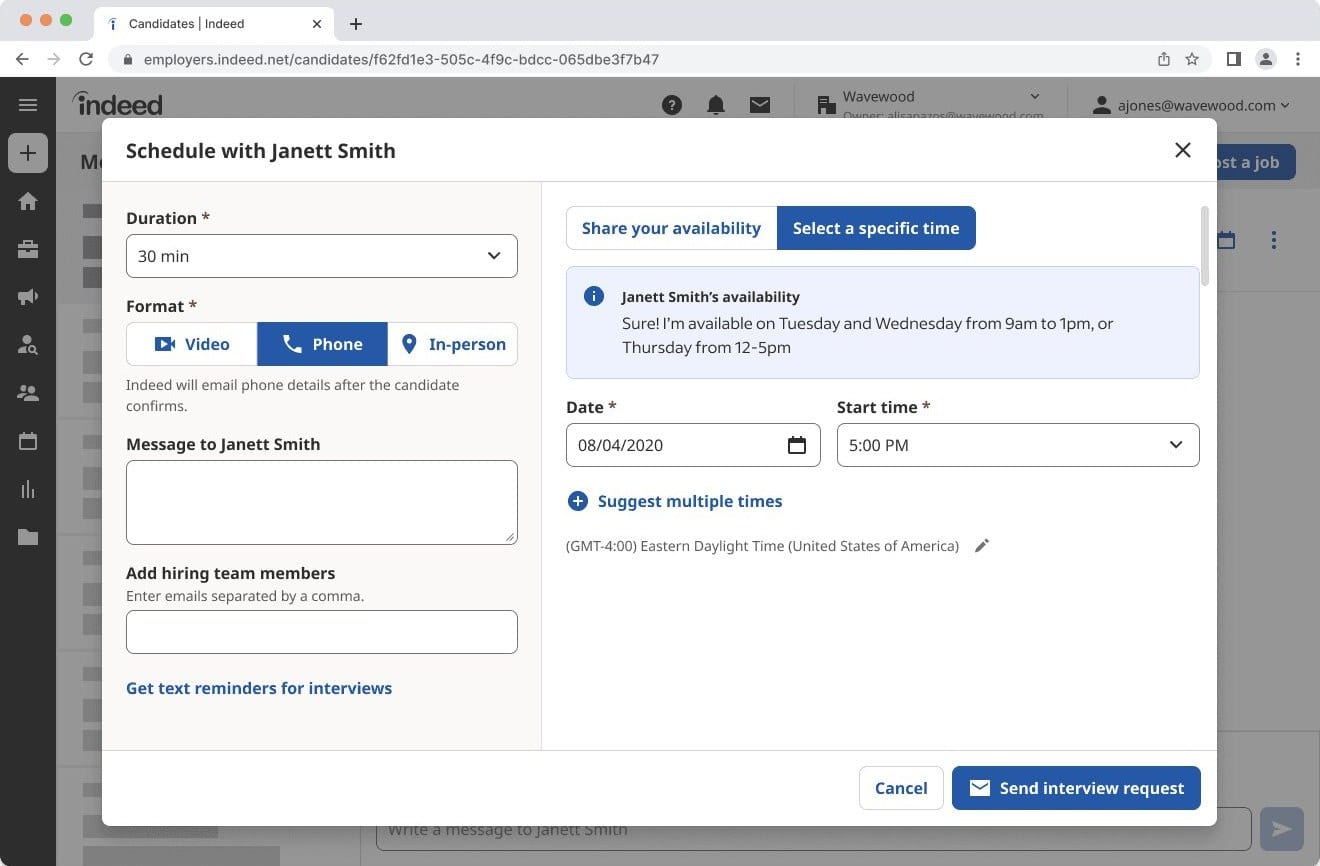Viewport: 1320px width, 866px height.
Task: Click the Date field showing 08/04/2020
Action: pyautogui.click(x=693, y=445)
